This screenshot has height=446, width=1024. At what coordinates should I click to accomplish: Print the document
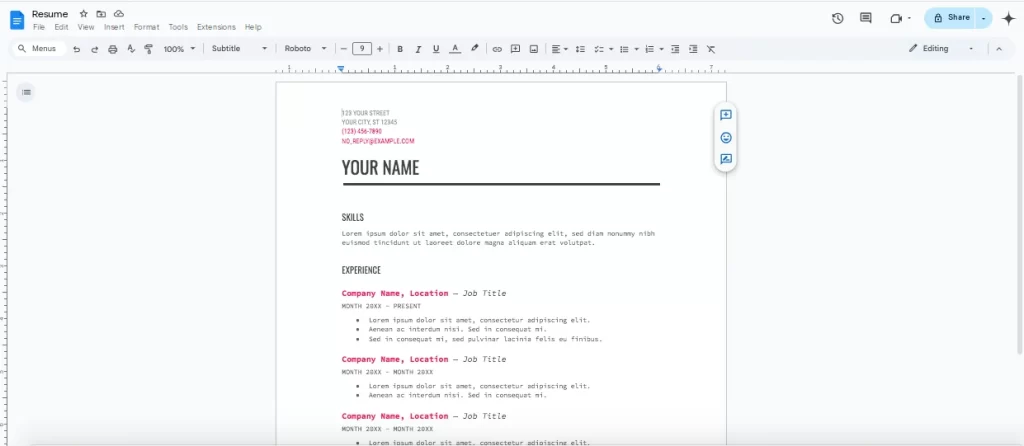[112, 49]
